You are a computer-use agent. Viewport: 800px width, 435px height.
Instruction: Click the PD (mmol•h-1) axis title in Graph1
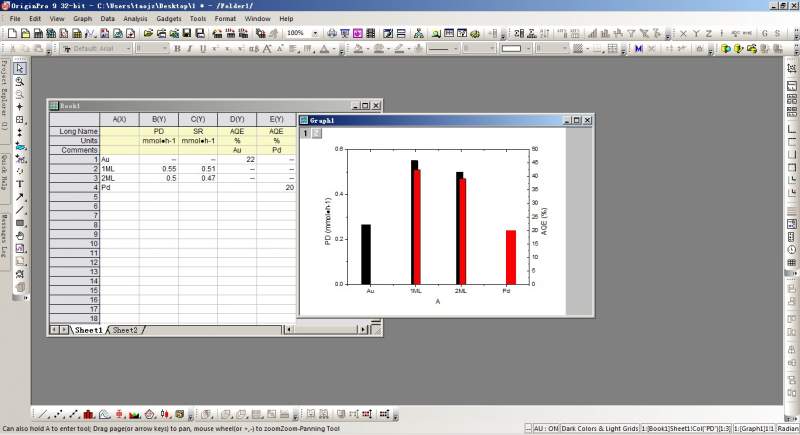click(328, 221)
